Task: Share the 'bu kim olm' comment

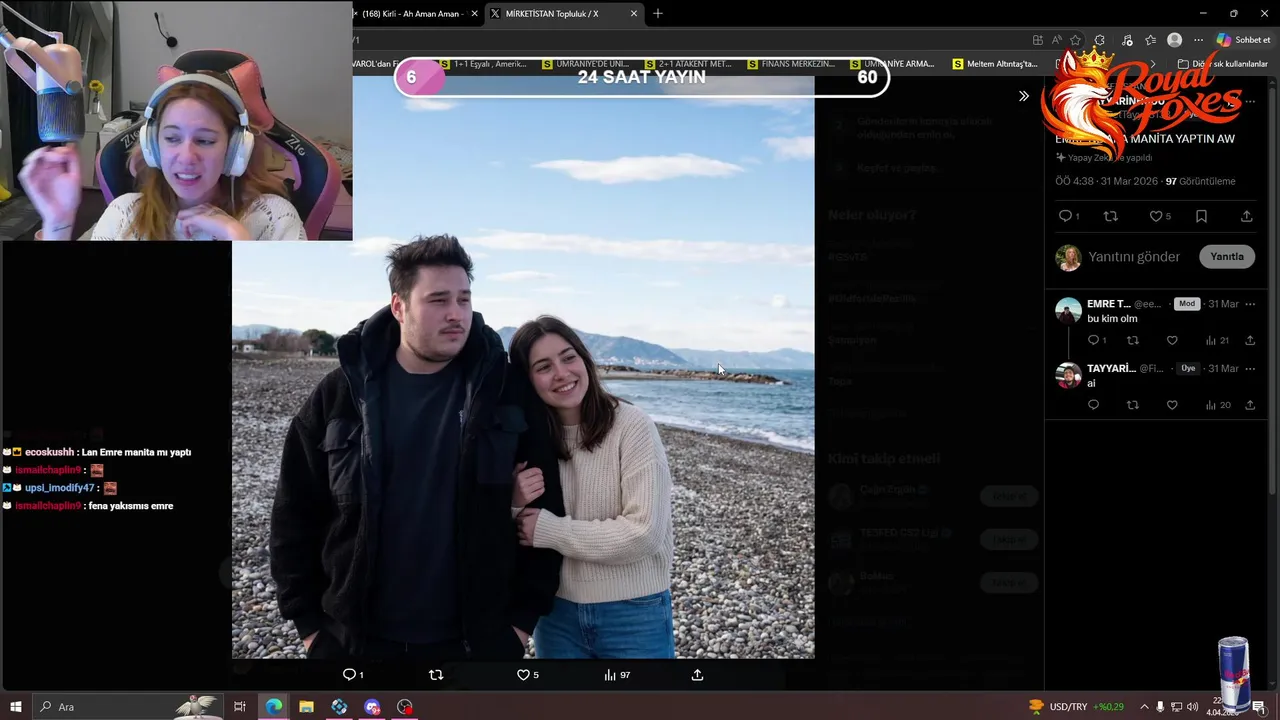Action: coord(1250,340)
